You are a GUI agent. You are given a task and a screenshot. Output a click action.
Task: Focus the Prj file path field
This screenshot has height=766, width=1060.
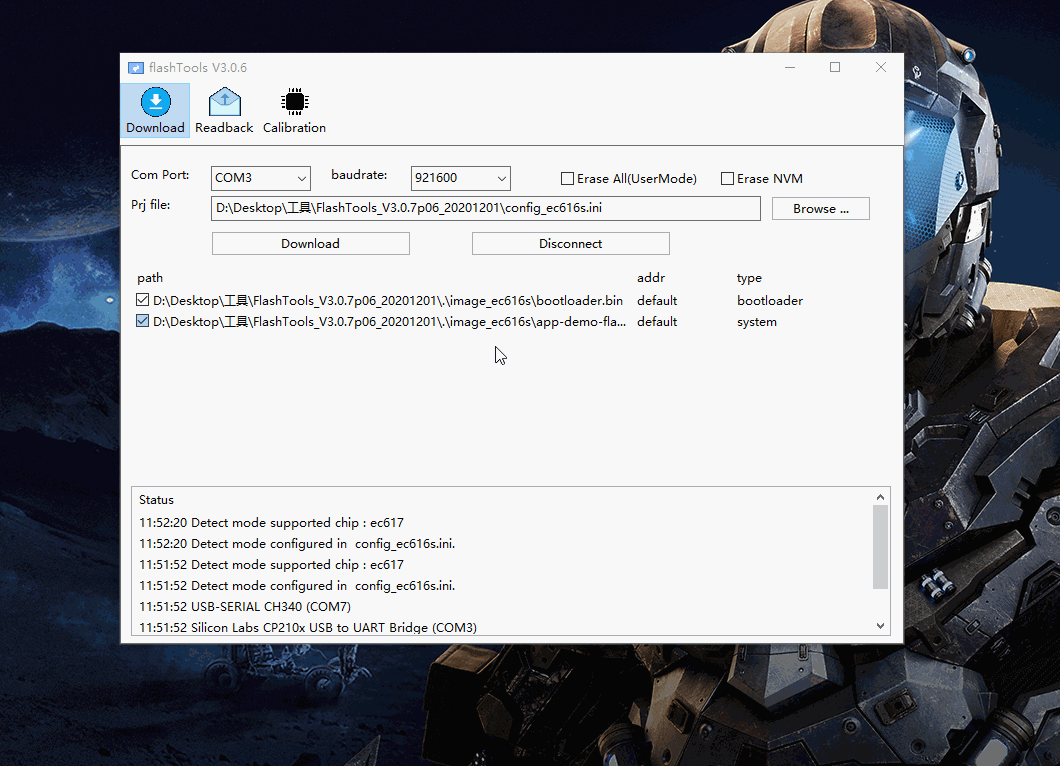coord(485,208)
